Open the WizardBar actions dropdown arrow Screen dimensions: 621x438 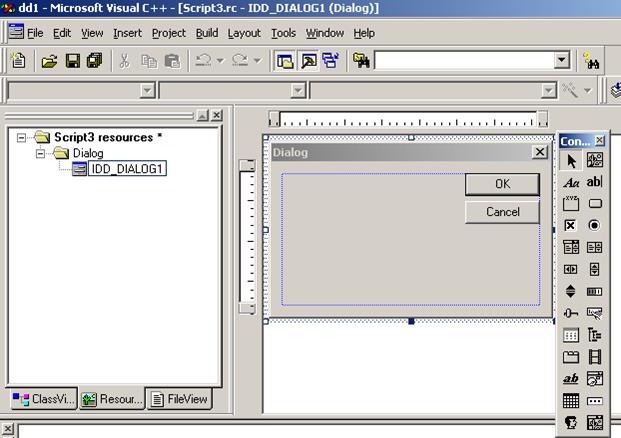click(588, 91)
